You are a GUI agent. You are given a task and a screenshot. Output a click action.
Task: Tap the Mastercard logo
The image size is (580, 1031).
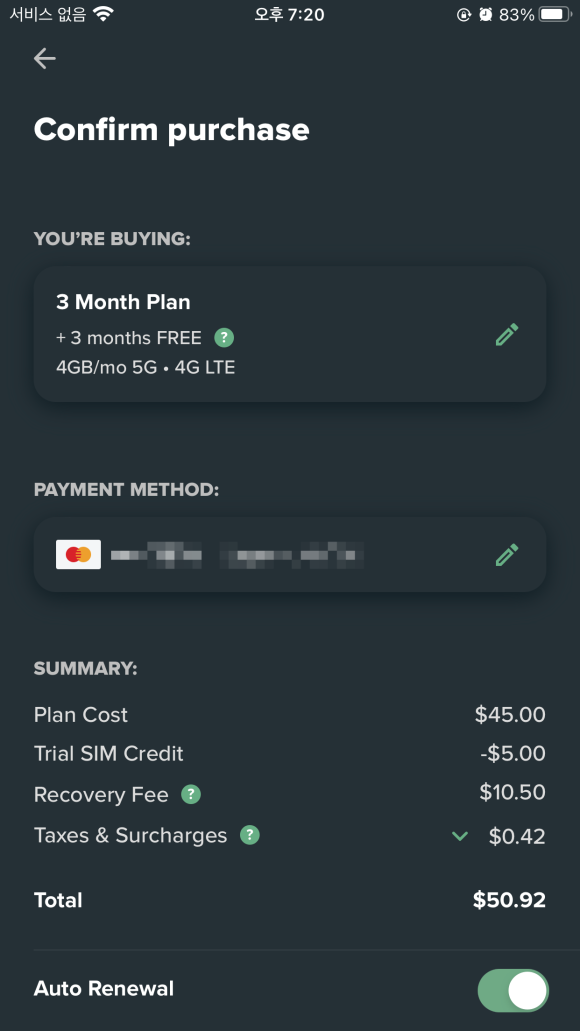pyautogui.click(x=78, y=554)
